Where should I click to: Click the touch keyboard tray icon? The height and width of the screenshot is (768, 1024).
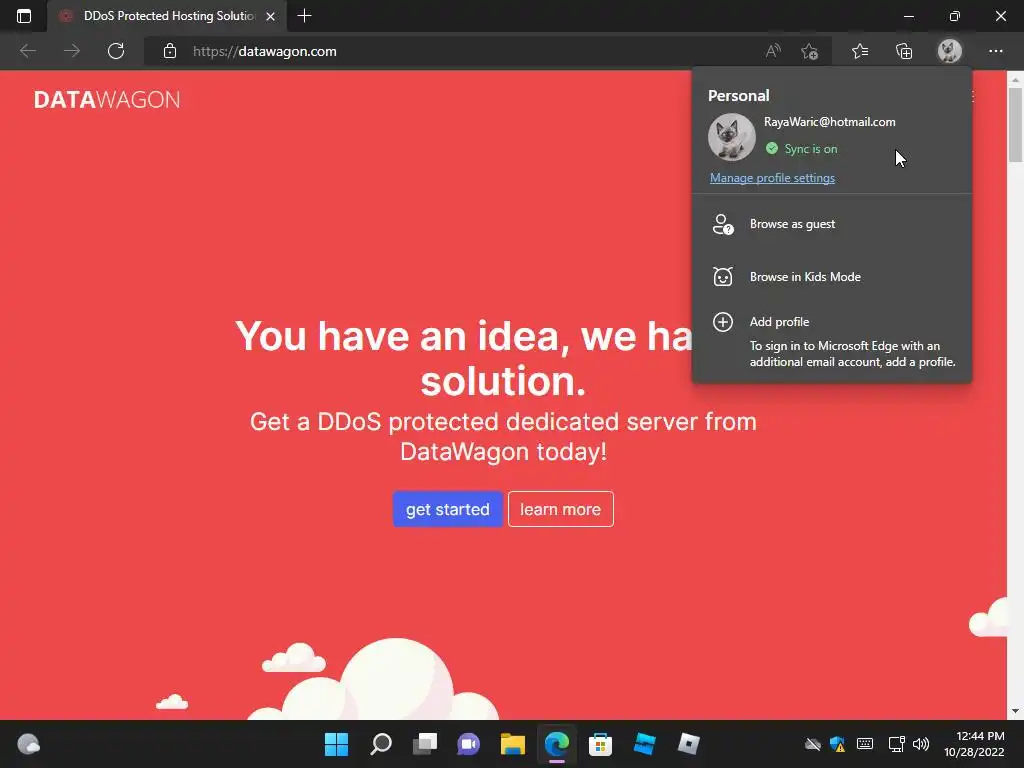pyautogui.click(x=865, y=744)
